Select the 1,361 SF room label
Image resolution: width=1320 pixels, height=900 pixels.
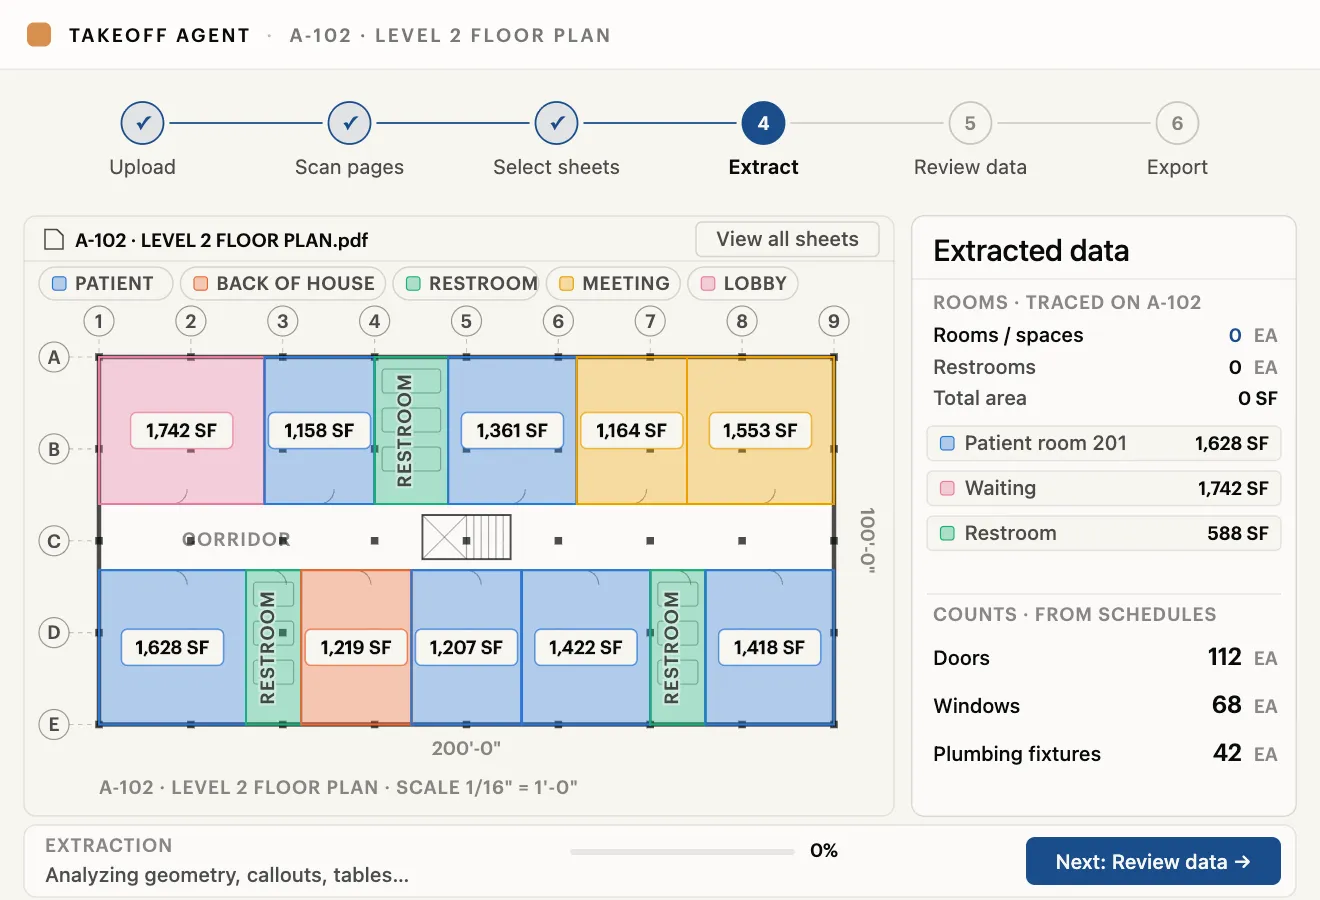click(x=512, y=431)
